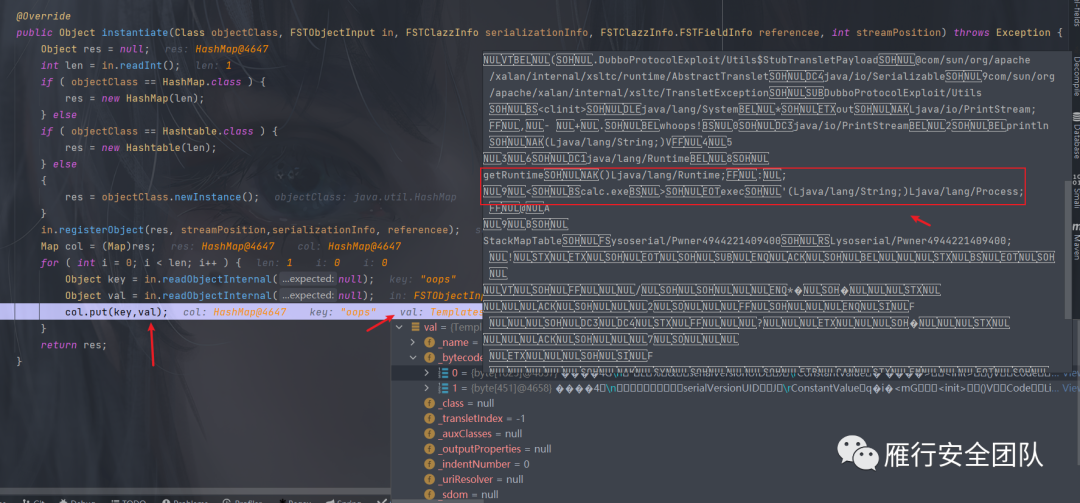The image size is (1080, 503).
Task: Click the field icon beside _uriResolver
Action: click(x=429, y=480)
